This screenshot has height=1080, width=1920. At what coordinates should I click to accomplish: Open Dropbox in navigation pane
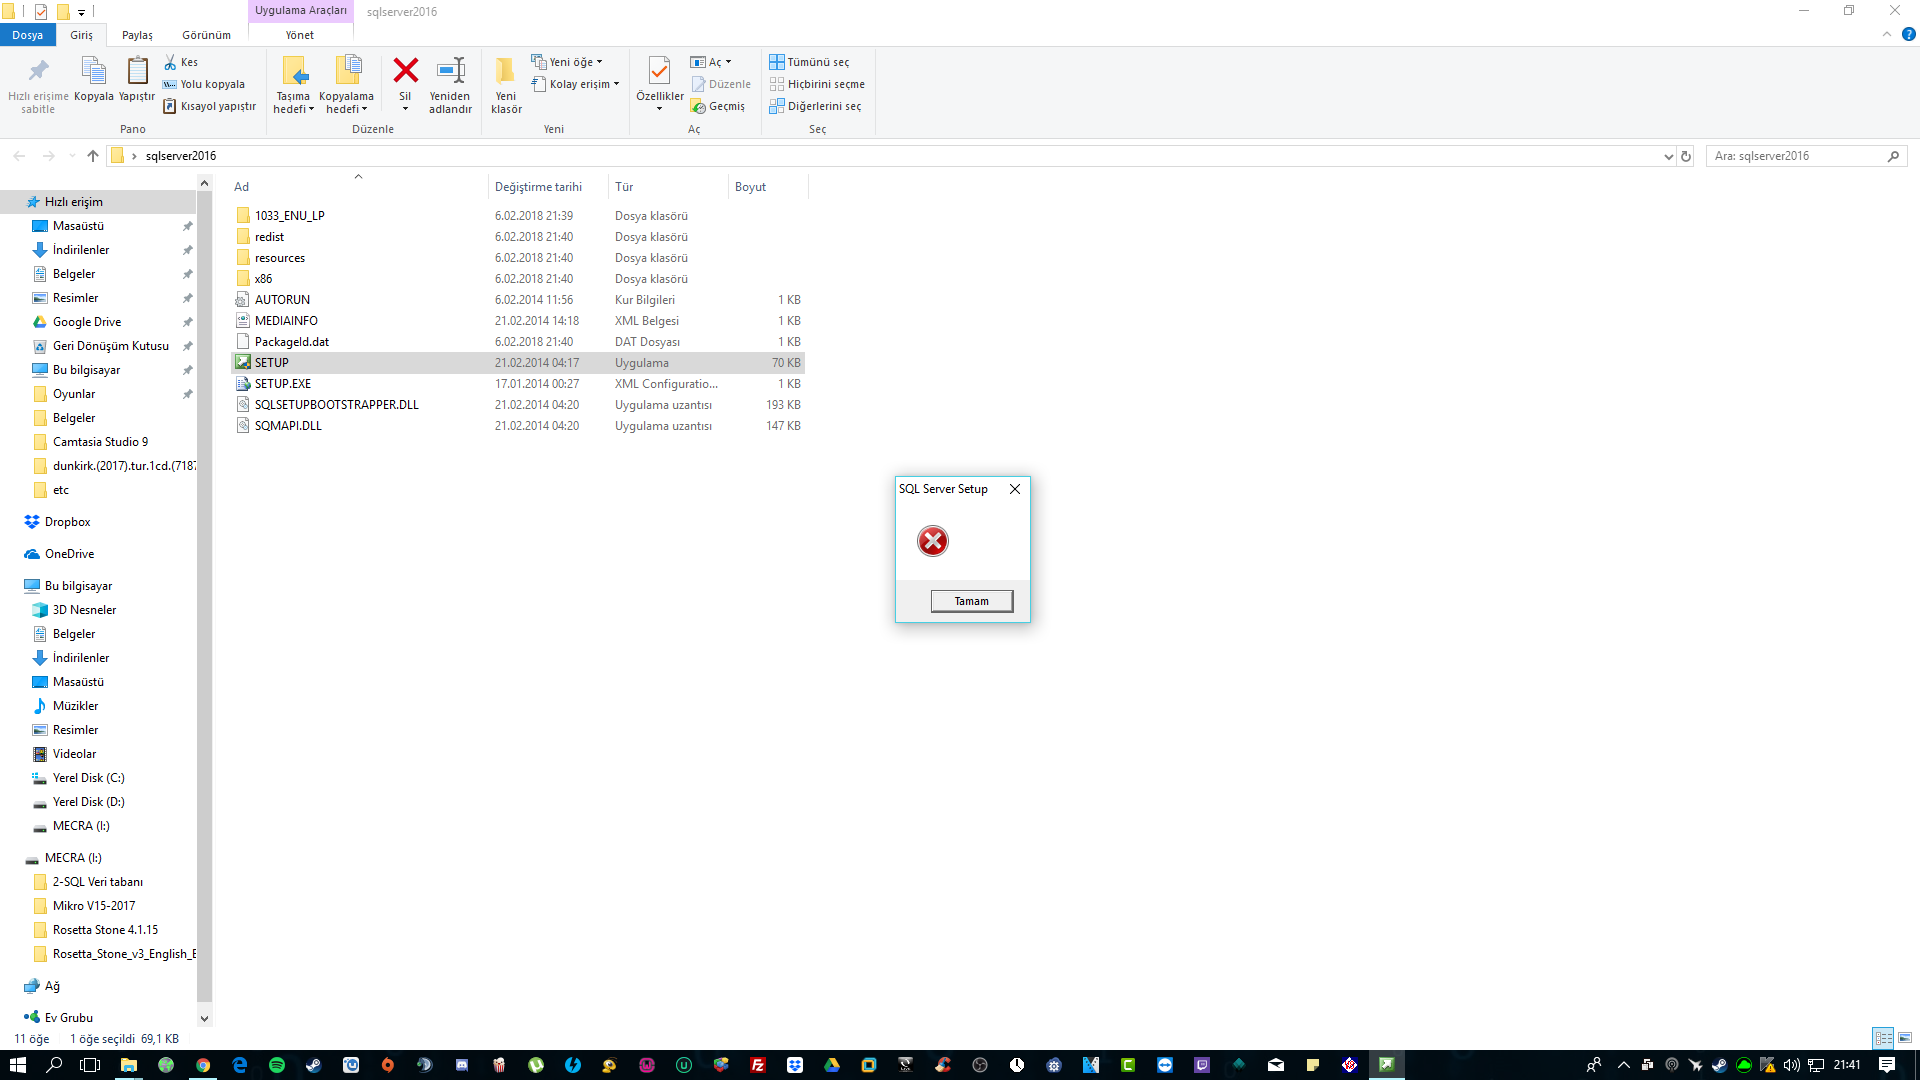pyautogui.click(x=67, y=522)
